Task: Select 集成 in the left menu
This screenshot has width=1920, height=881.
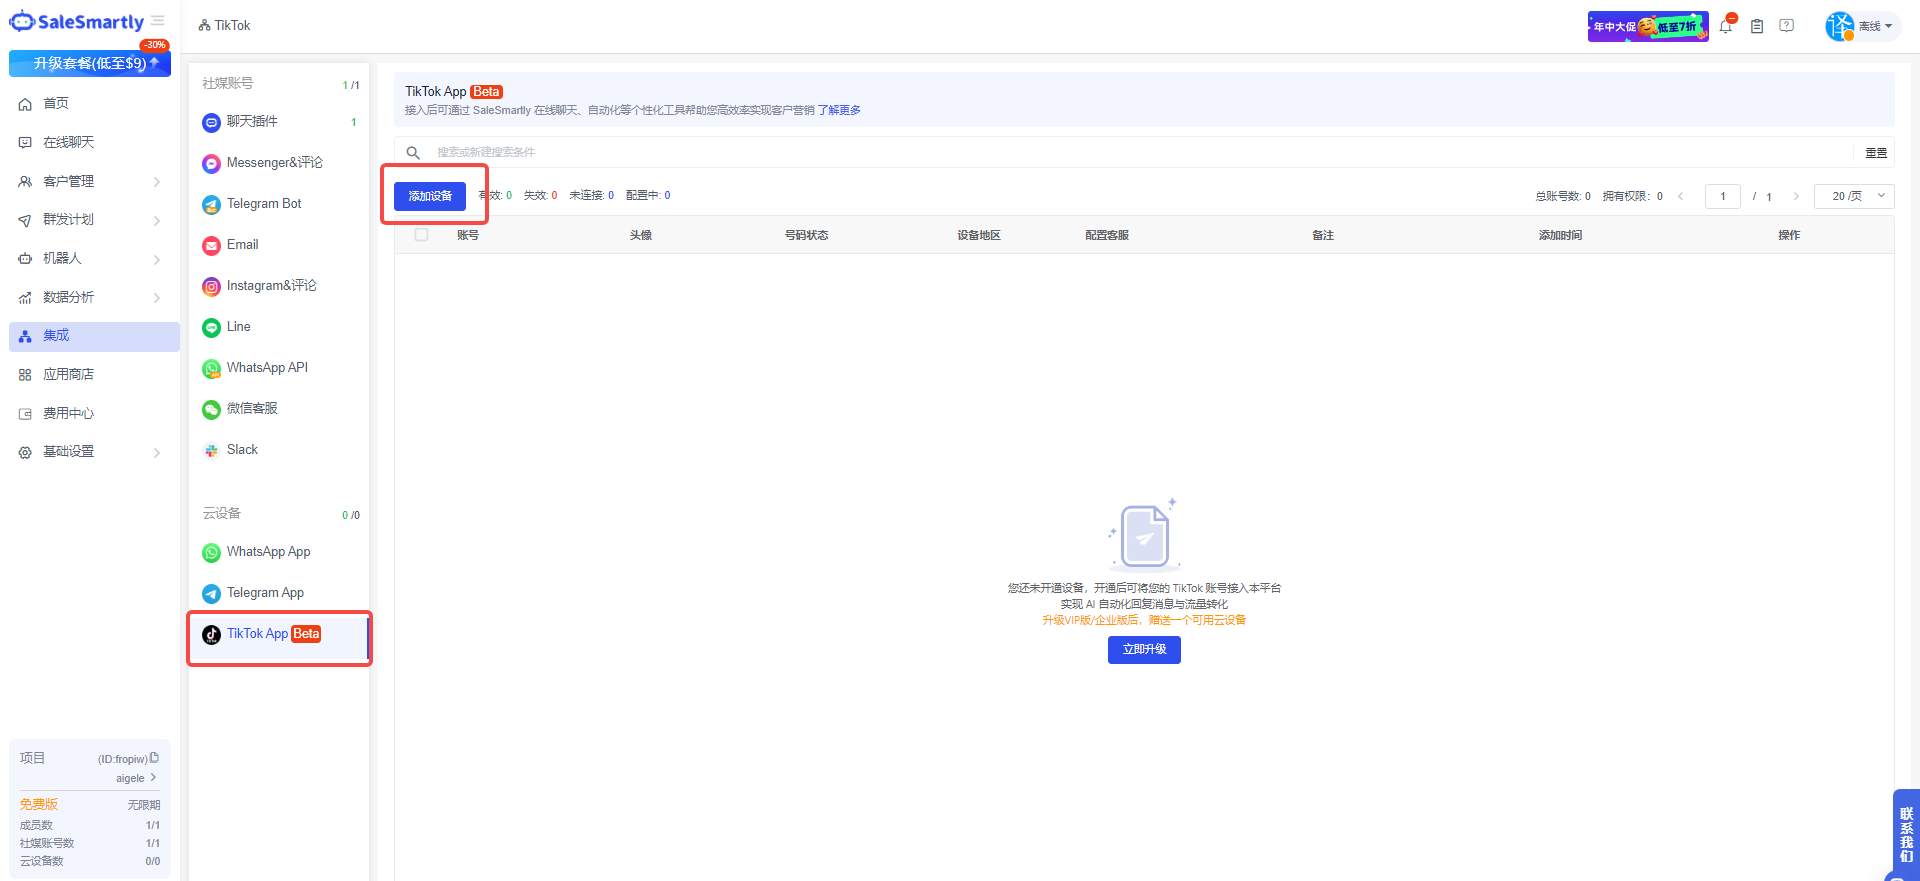Action: point(94,336)
